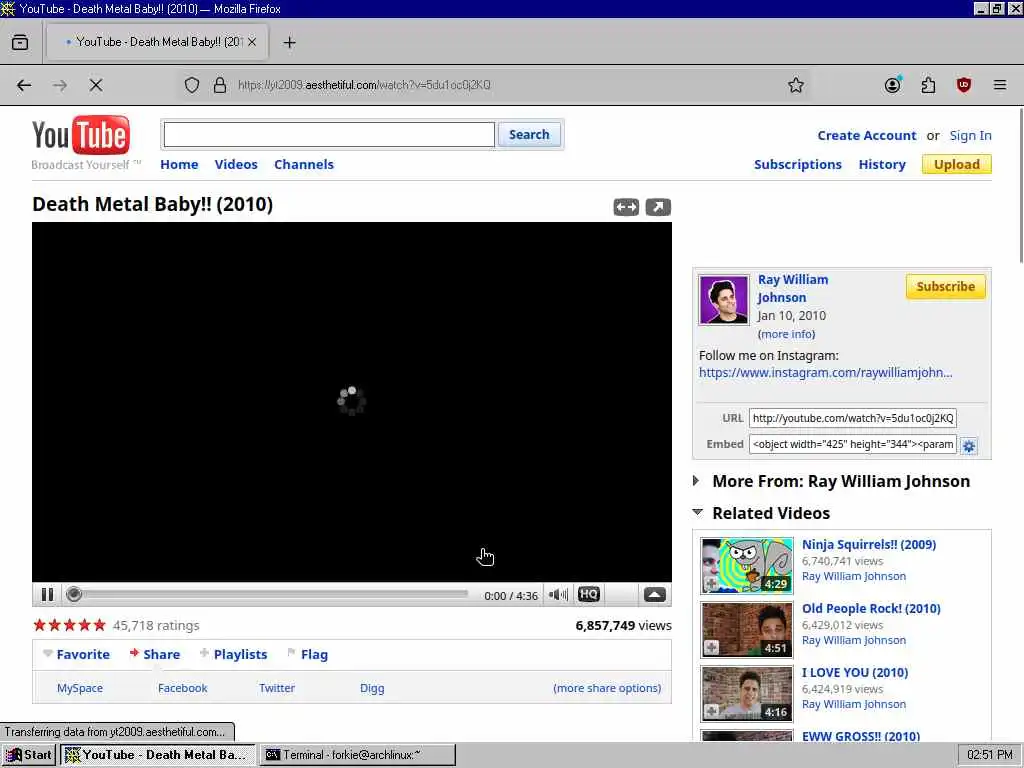Add Ninja Squirrels video to queue plus icon
This screenshot has width=1024, height=768.
[x=711, y=583]
